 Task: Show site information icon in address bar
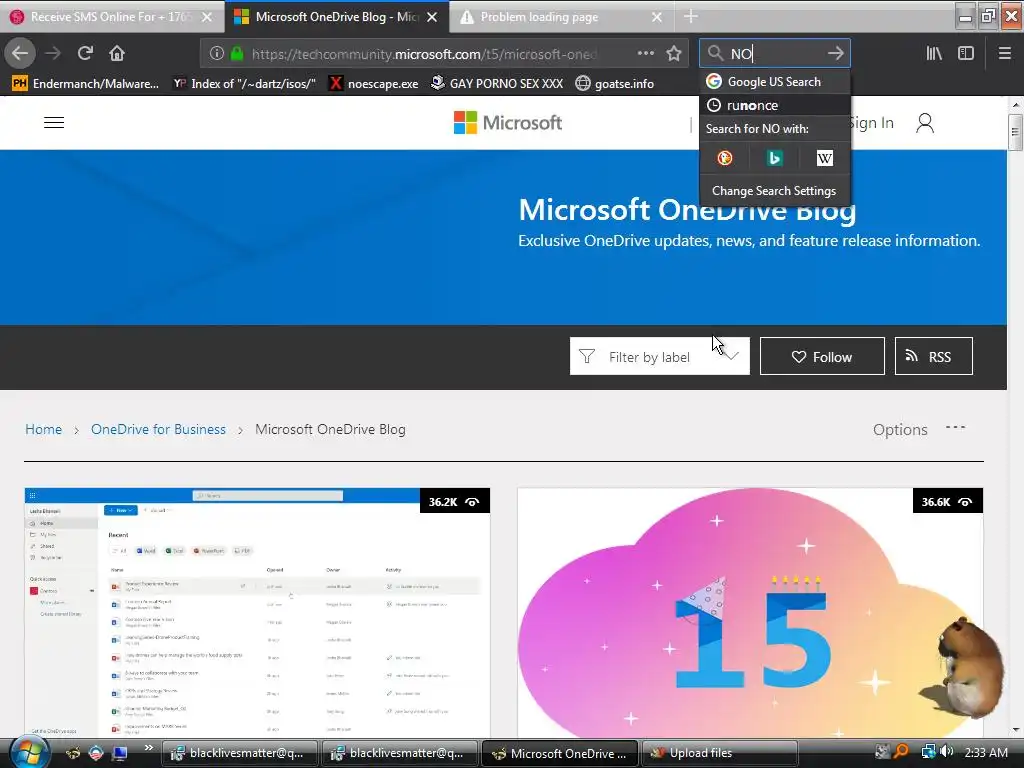click(217, 54)
